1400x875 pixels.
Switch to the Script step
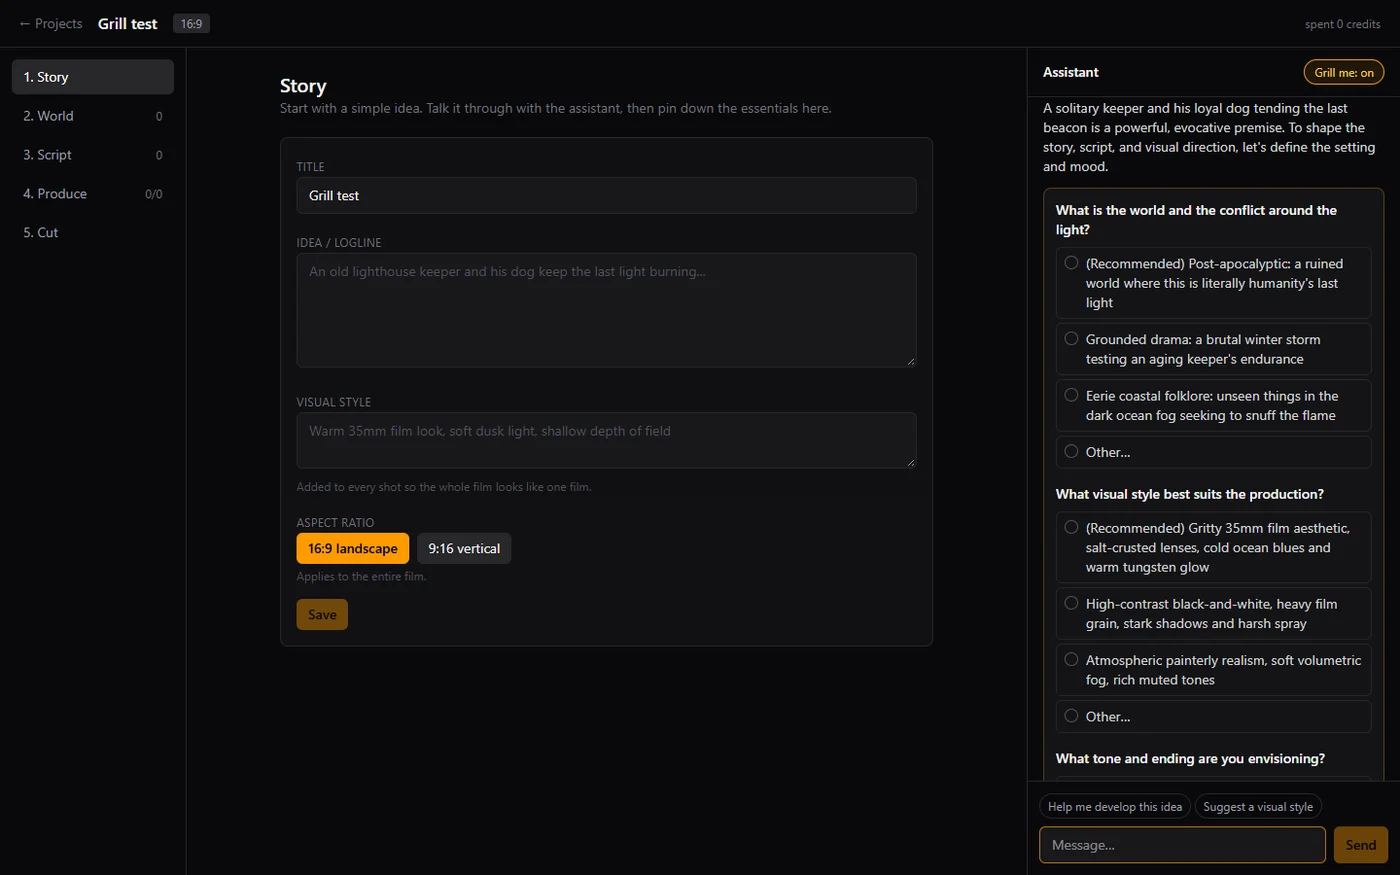93,155
